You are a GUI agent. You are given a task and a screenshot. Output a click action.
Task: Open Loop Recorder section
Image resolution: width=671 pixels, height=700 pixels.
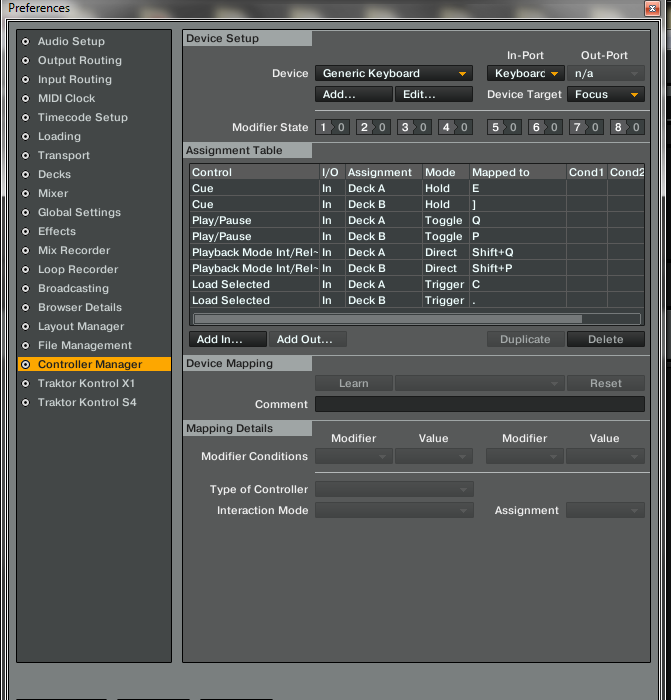point(78,269)
